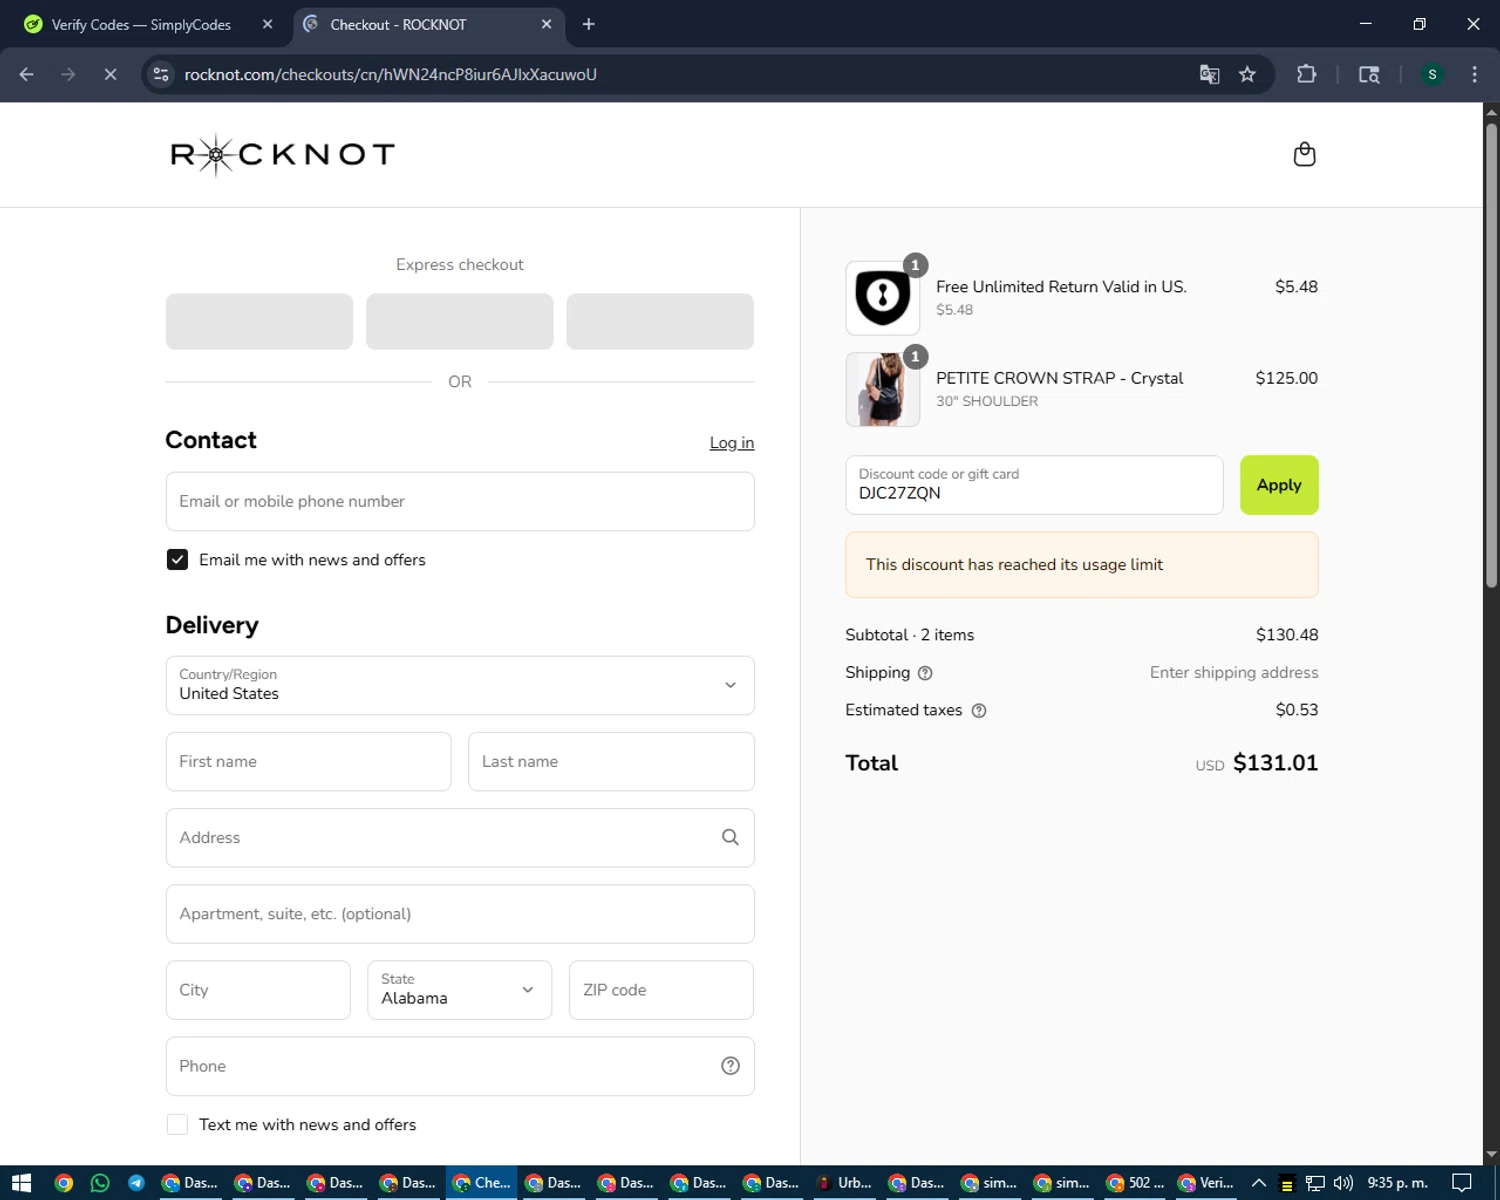Click the browser forward arrow

tap(68, 74)
